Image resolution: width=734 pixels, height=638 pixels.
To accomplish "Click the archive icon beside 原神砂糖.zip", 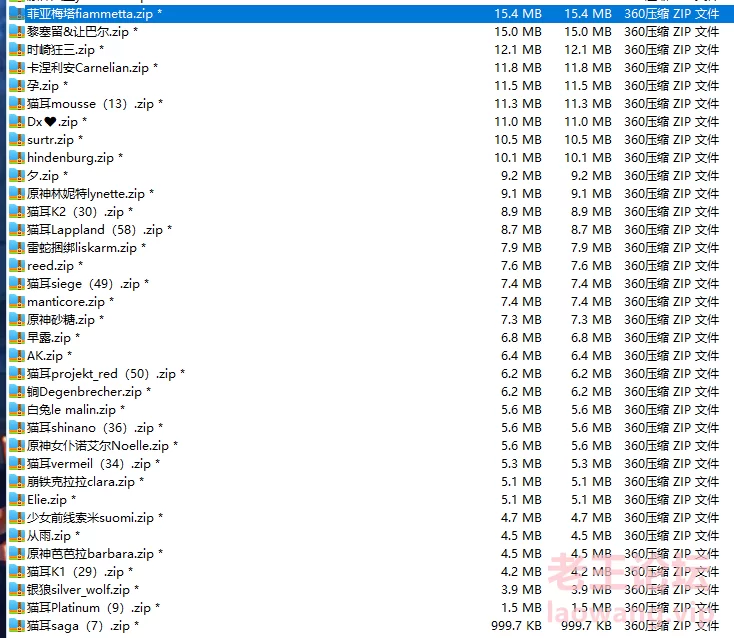I will [17, 320].
